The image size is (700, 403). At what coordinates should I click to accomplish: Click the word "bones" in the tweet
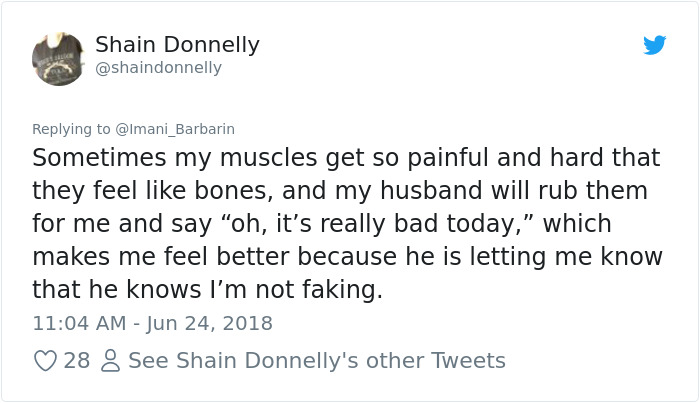pyautogui.click(x=262, y=190)
